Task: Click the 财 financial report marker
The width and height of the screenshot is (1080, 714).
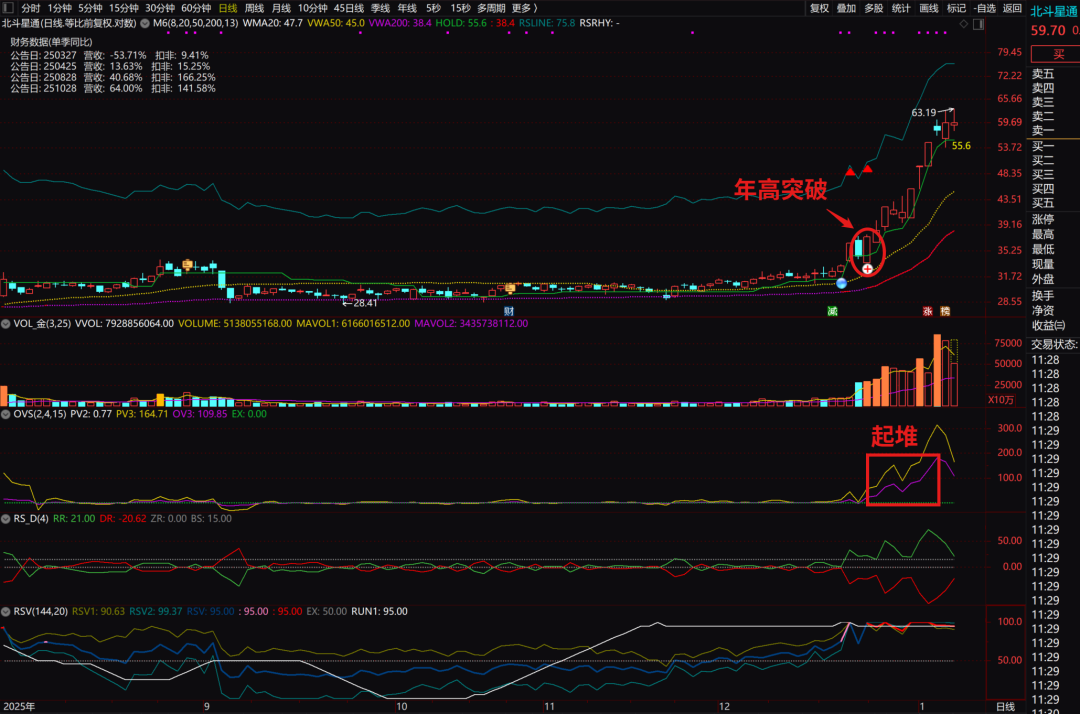Action: (x=508, y=311)
